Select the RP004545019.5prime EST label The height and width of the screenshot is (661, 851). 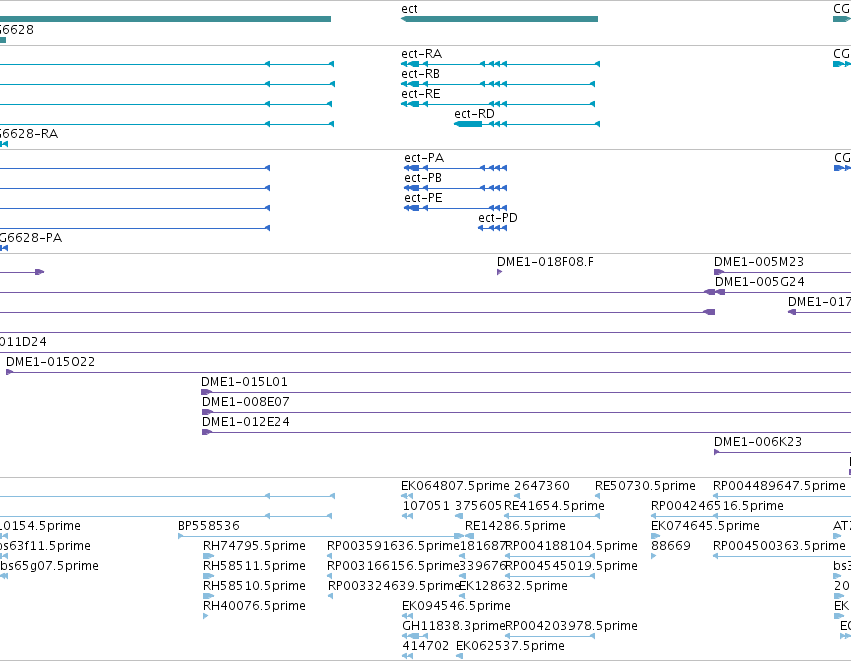571,566
